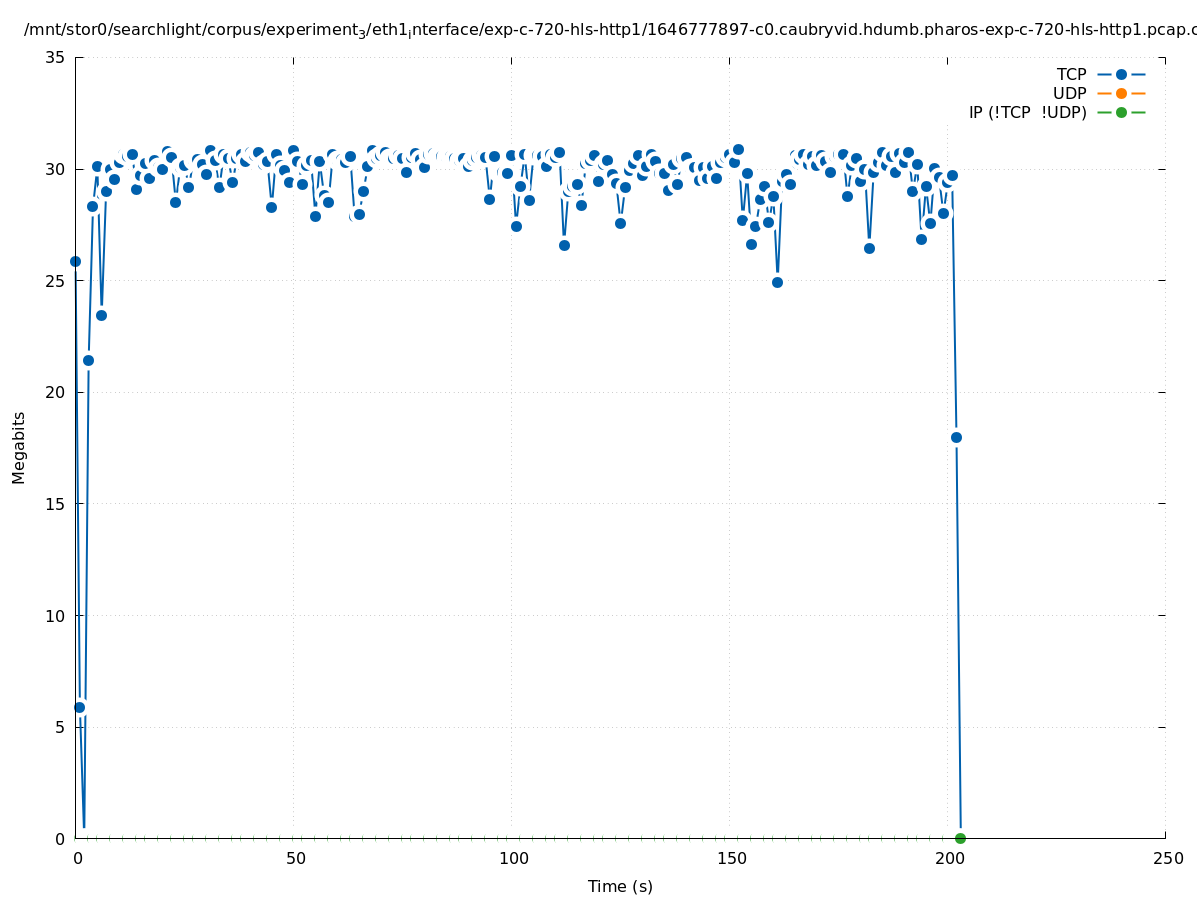1197x900 pixels.
Task: Click the 15 tick label on Megabits axis
Action: 56,504
